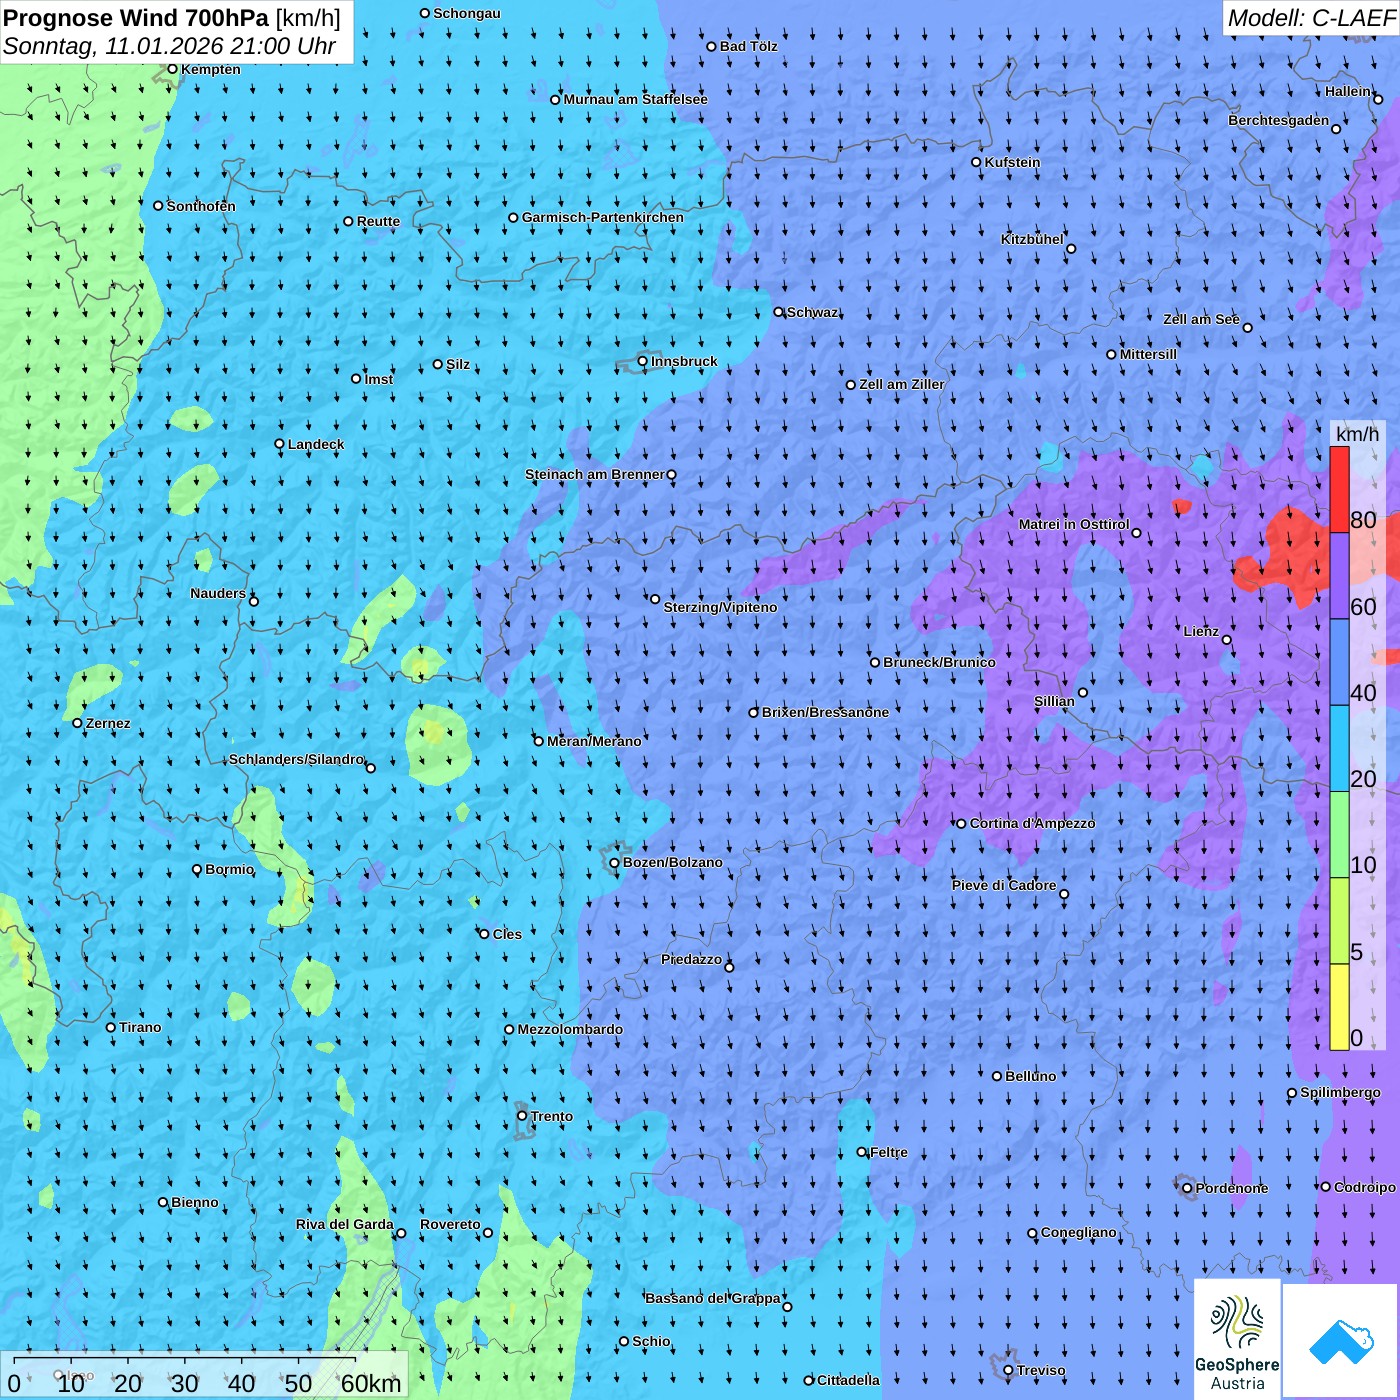Click the Bad Tölz label
This screenshot has width=1400, height=1400.
click(749, 46)
